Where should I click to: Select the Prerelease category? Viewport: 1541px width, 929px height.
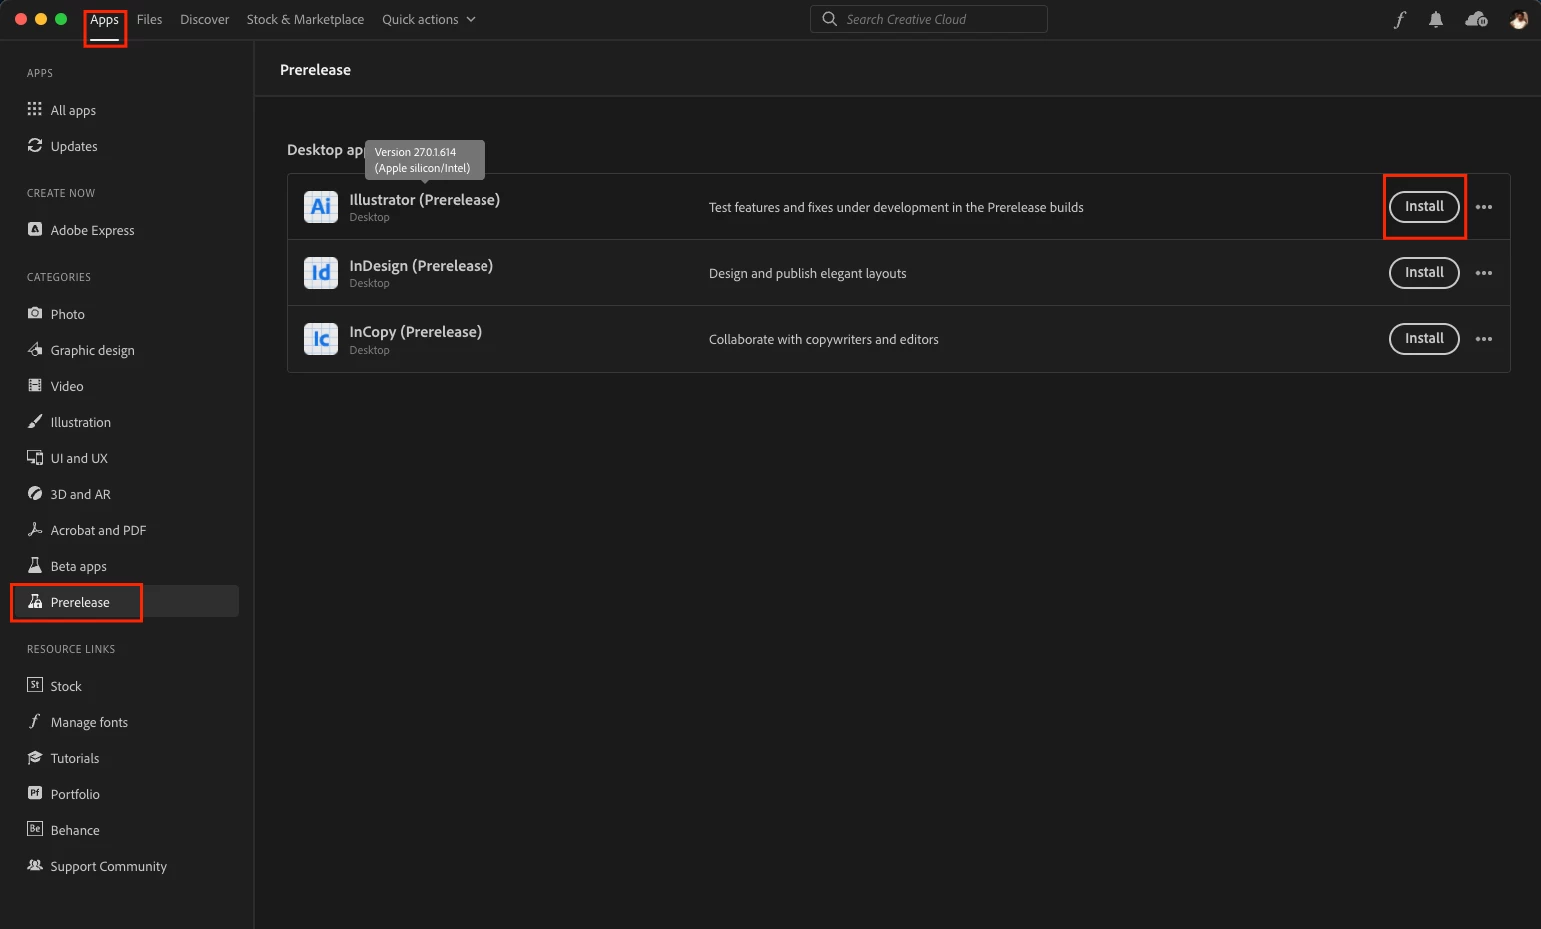click(126, 602)
